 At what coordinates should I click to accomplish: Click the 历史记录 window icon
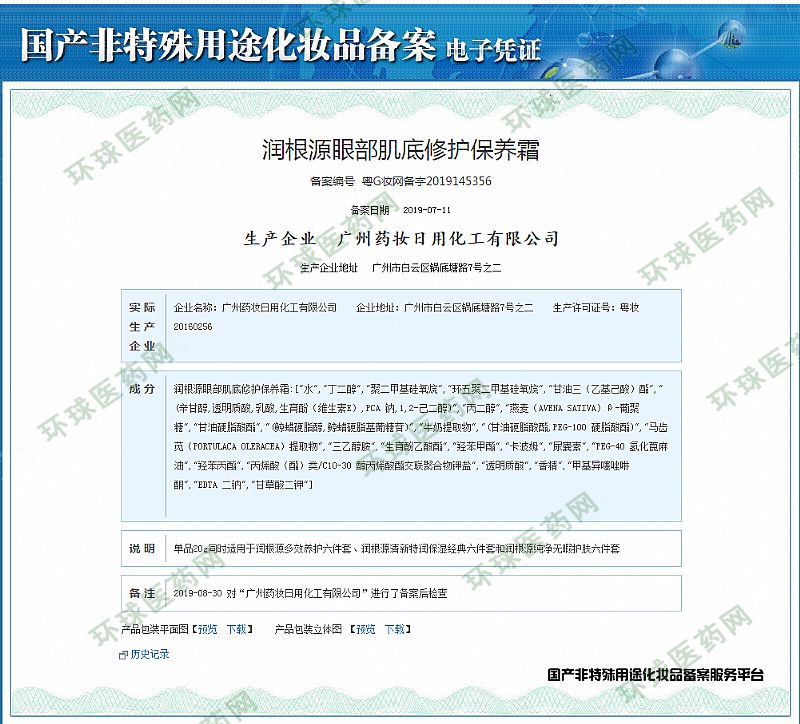(124, 655)
